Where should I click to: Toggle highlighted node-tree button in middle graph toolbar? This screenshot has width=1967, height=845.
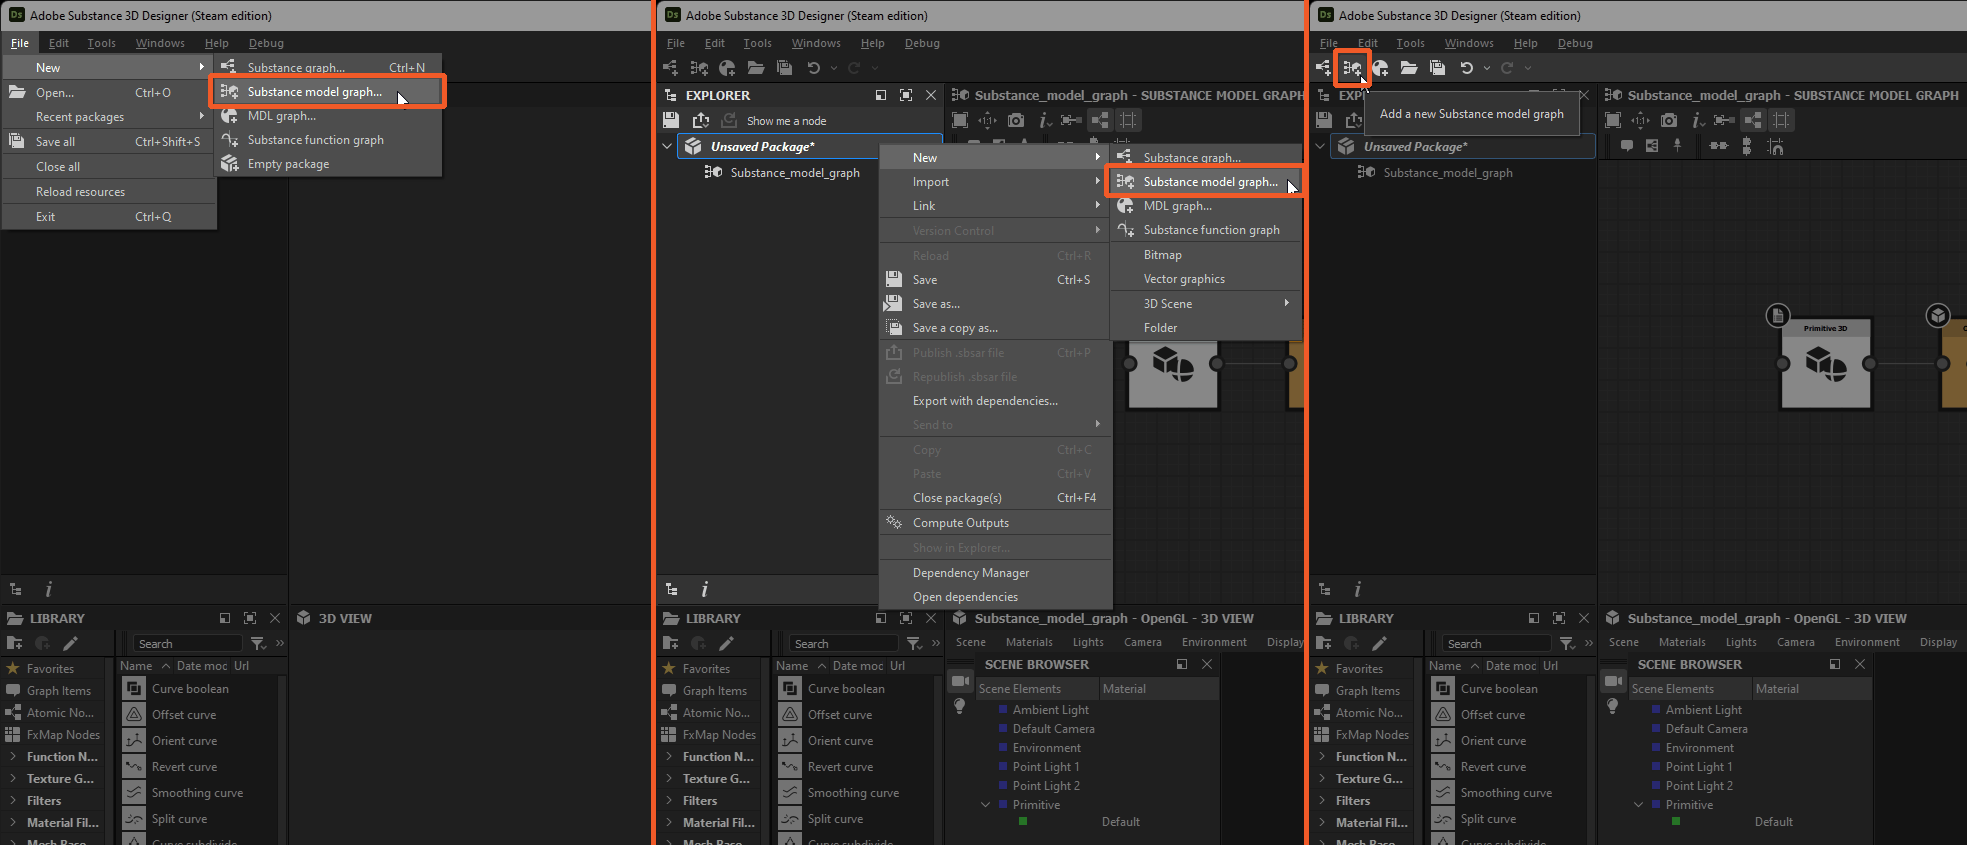tap(1100, 120)
